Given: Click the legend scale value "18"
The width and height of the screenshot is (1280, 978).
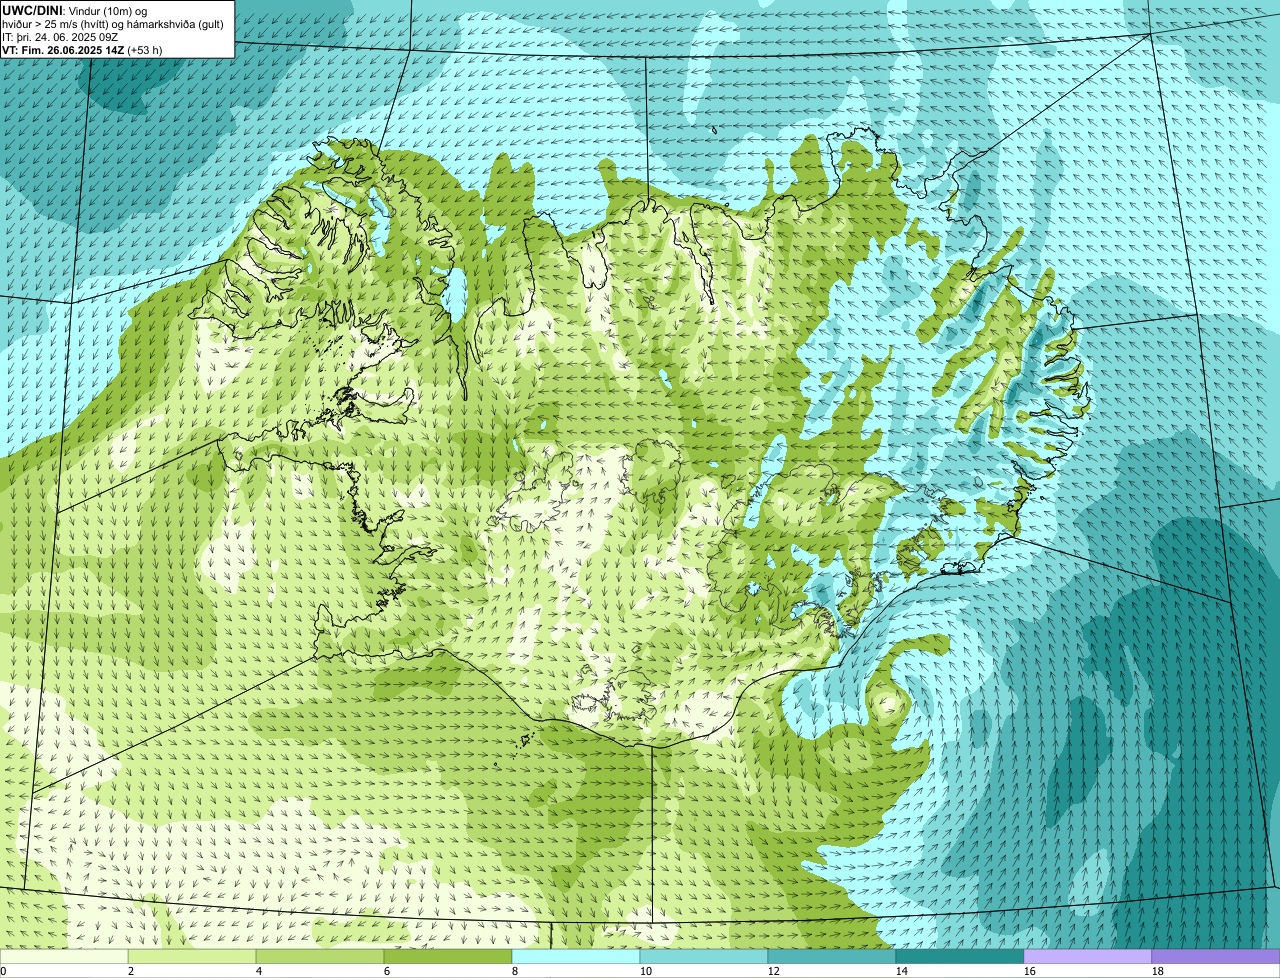Looking at the screenshot, I should coord(1158,971).
